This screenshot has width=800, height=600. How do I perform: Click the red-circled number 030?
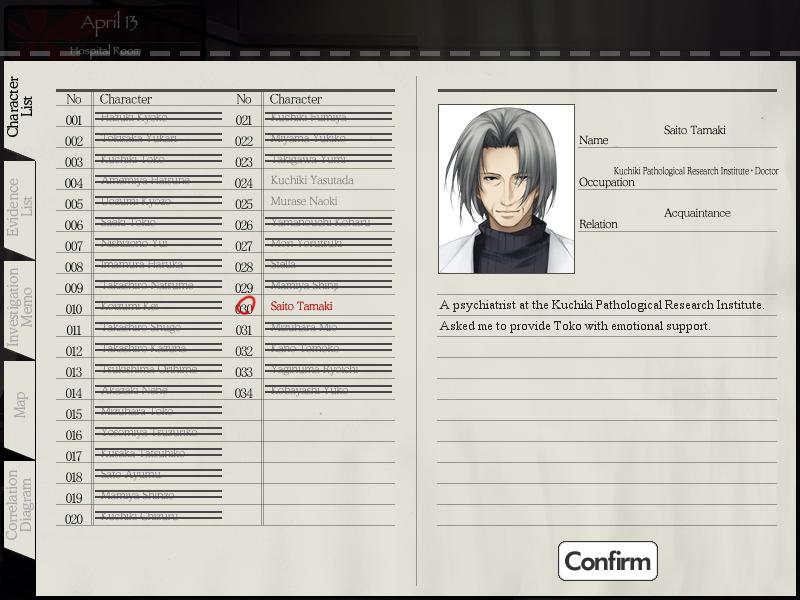(244, 306)
